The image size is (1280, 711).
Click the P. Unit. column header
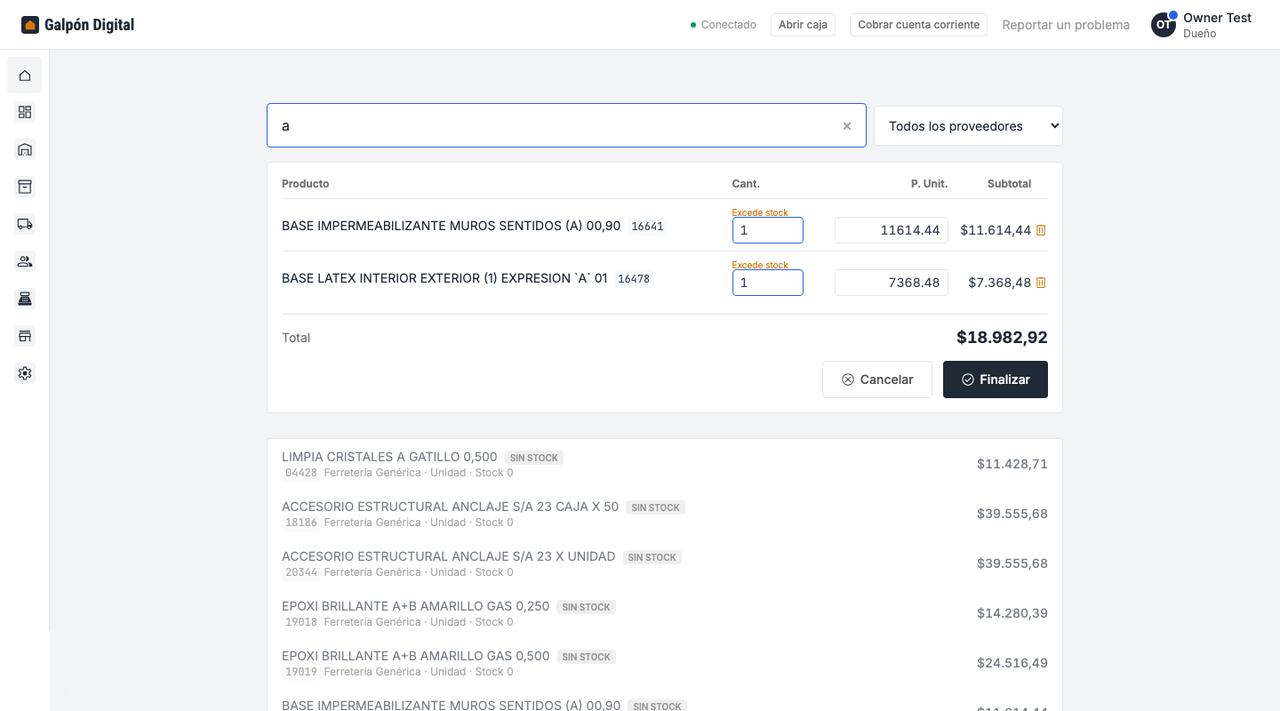[929, 184]
